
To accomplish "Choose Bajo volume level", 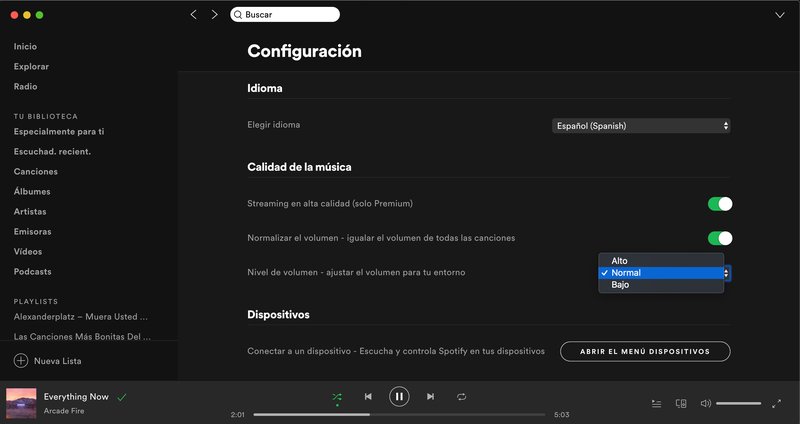I will coord(661,285).
